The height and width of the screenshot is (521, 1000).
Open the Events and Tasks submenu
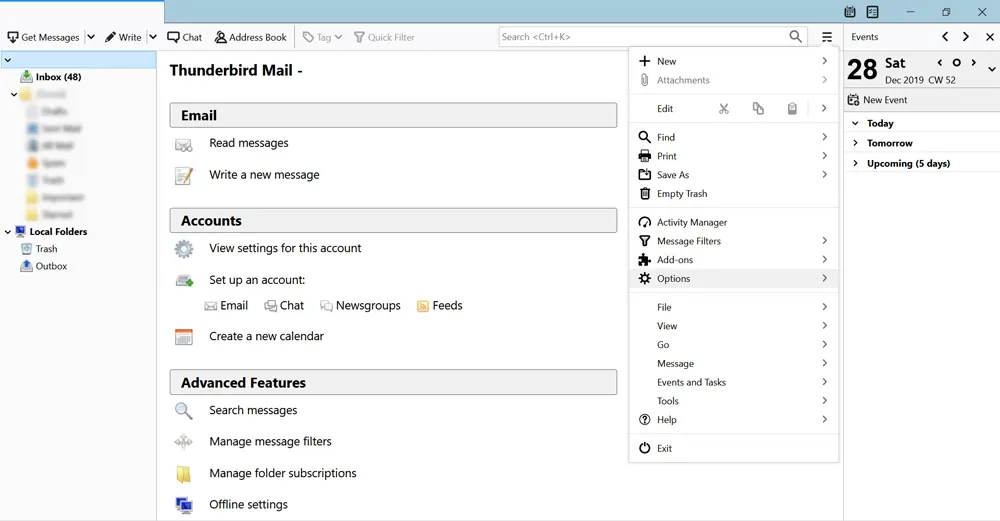tap(733, 382)
